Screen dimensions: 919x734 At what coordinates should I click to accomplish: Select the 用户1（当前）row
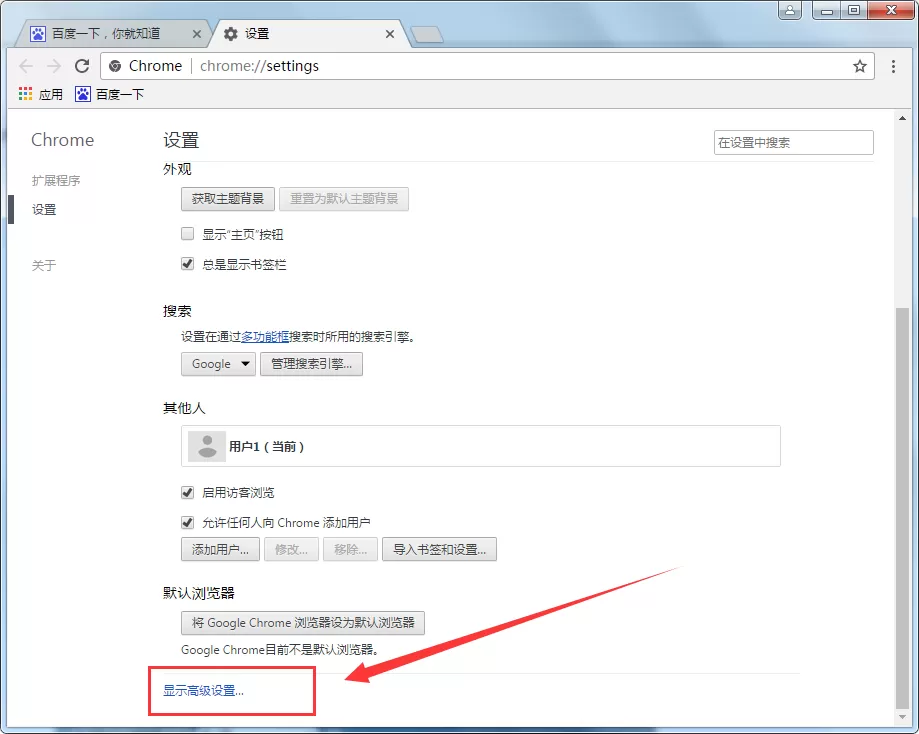pyautogui.click(x=481, y=446)
